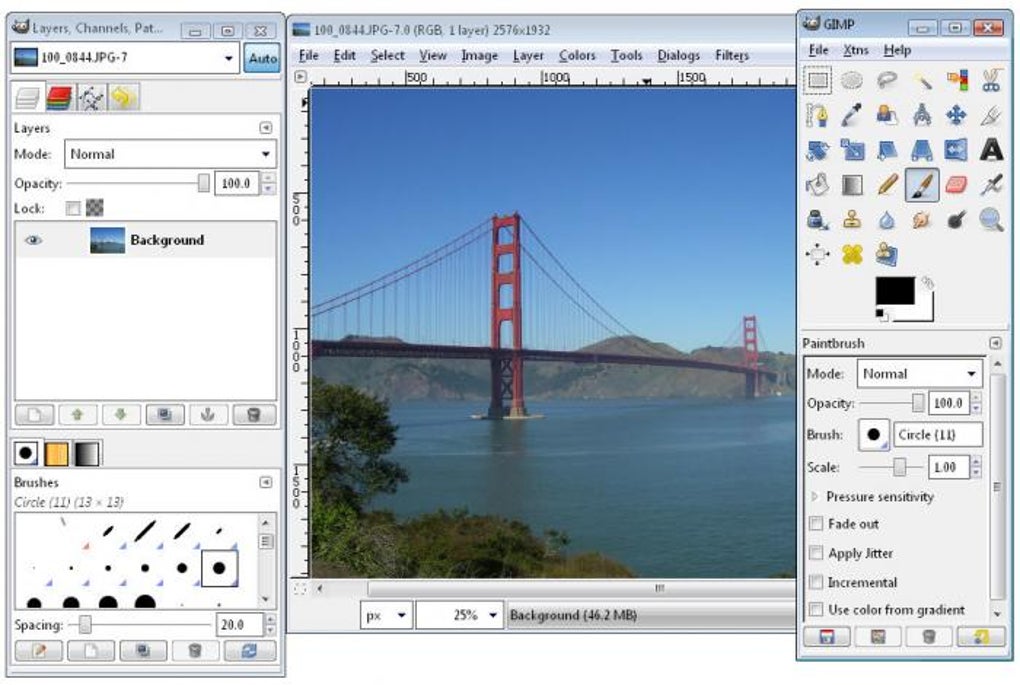This screenshot has width=1020, height=685.
Task: Select the Paths tool
Action: tap(818, 116)
